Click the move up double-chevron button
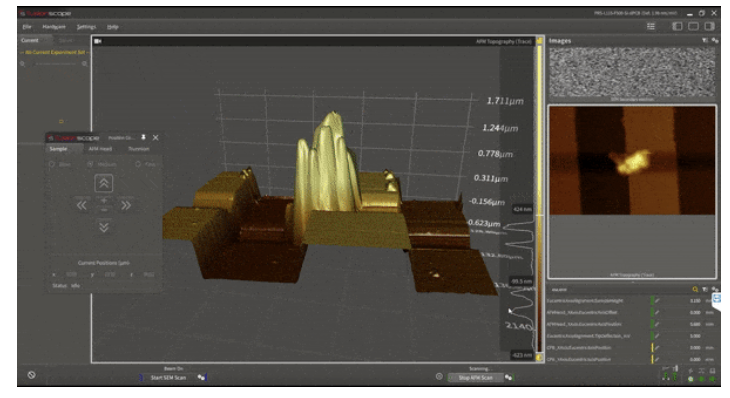 104,183
